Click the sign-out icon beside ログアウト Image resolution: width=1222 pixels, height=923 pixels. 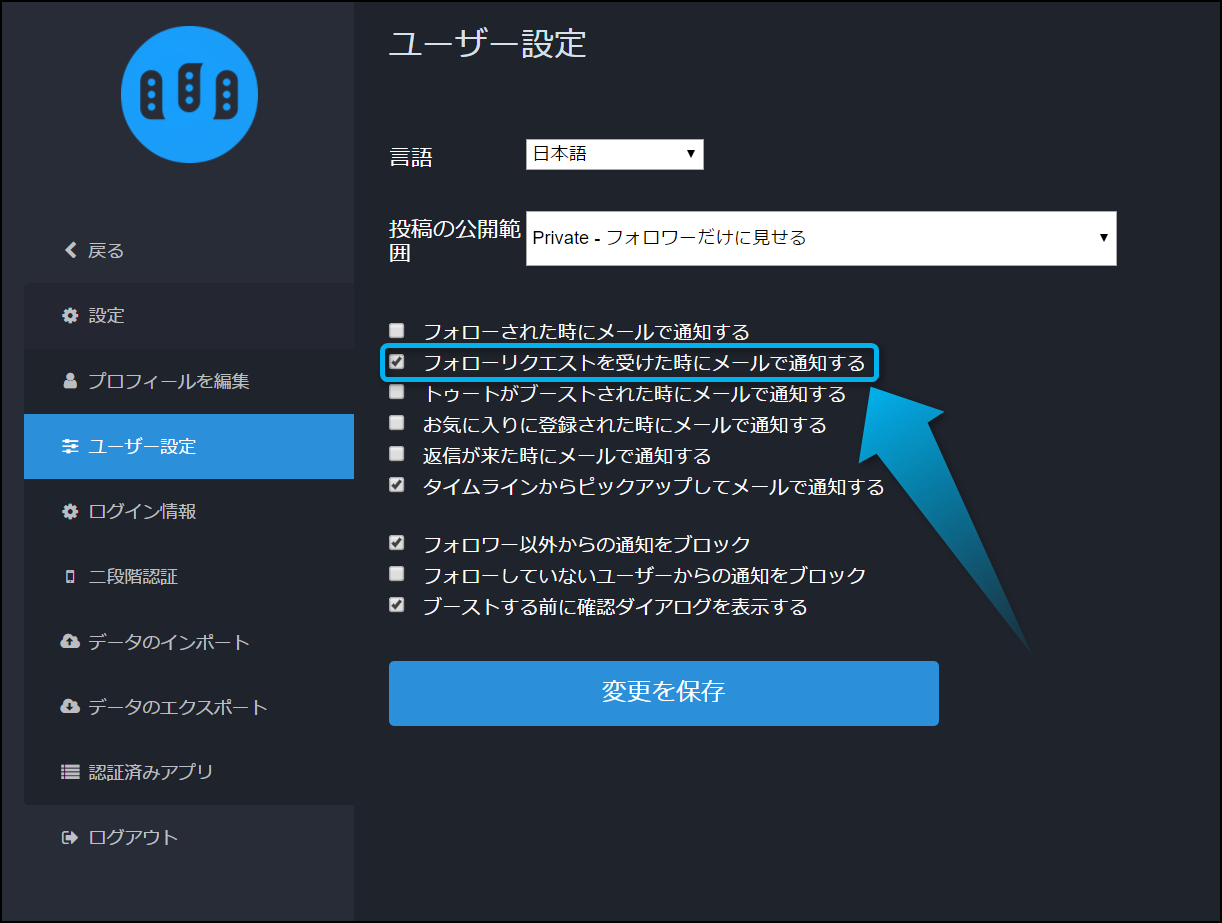pyautogui.click(x=70, y=837)
